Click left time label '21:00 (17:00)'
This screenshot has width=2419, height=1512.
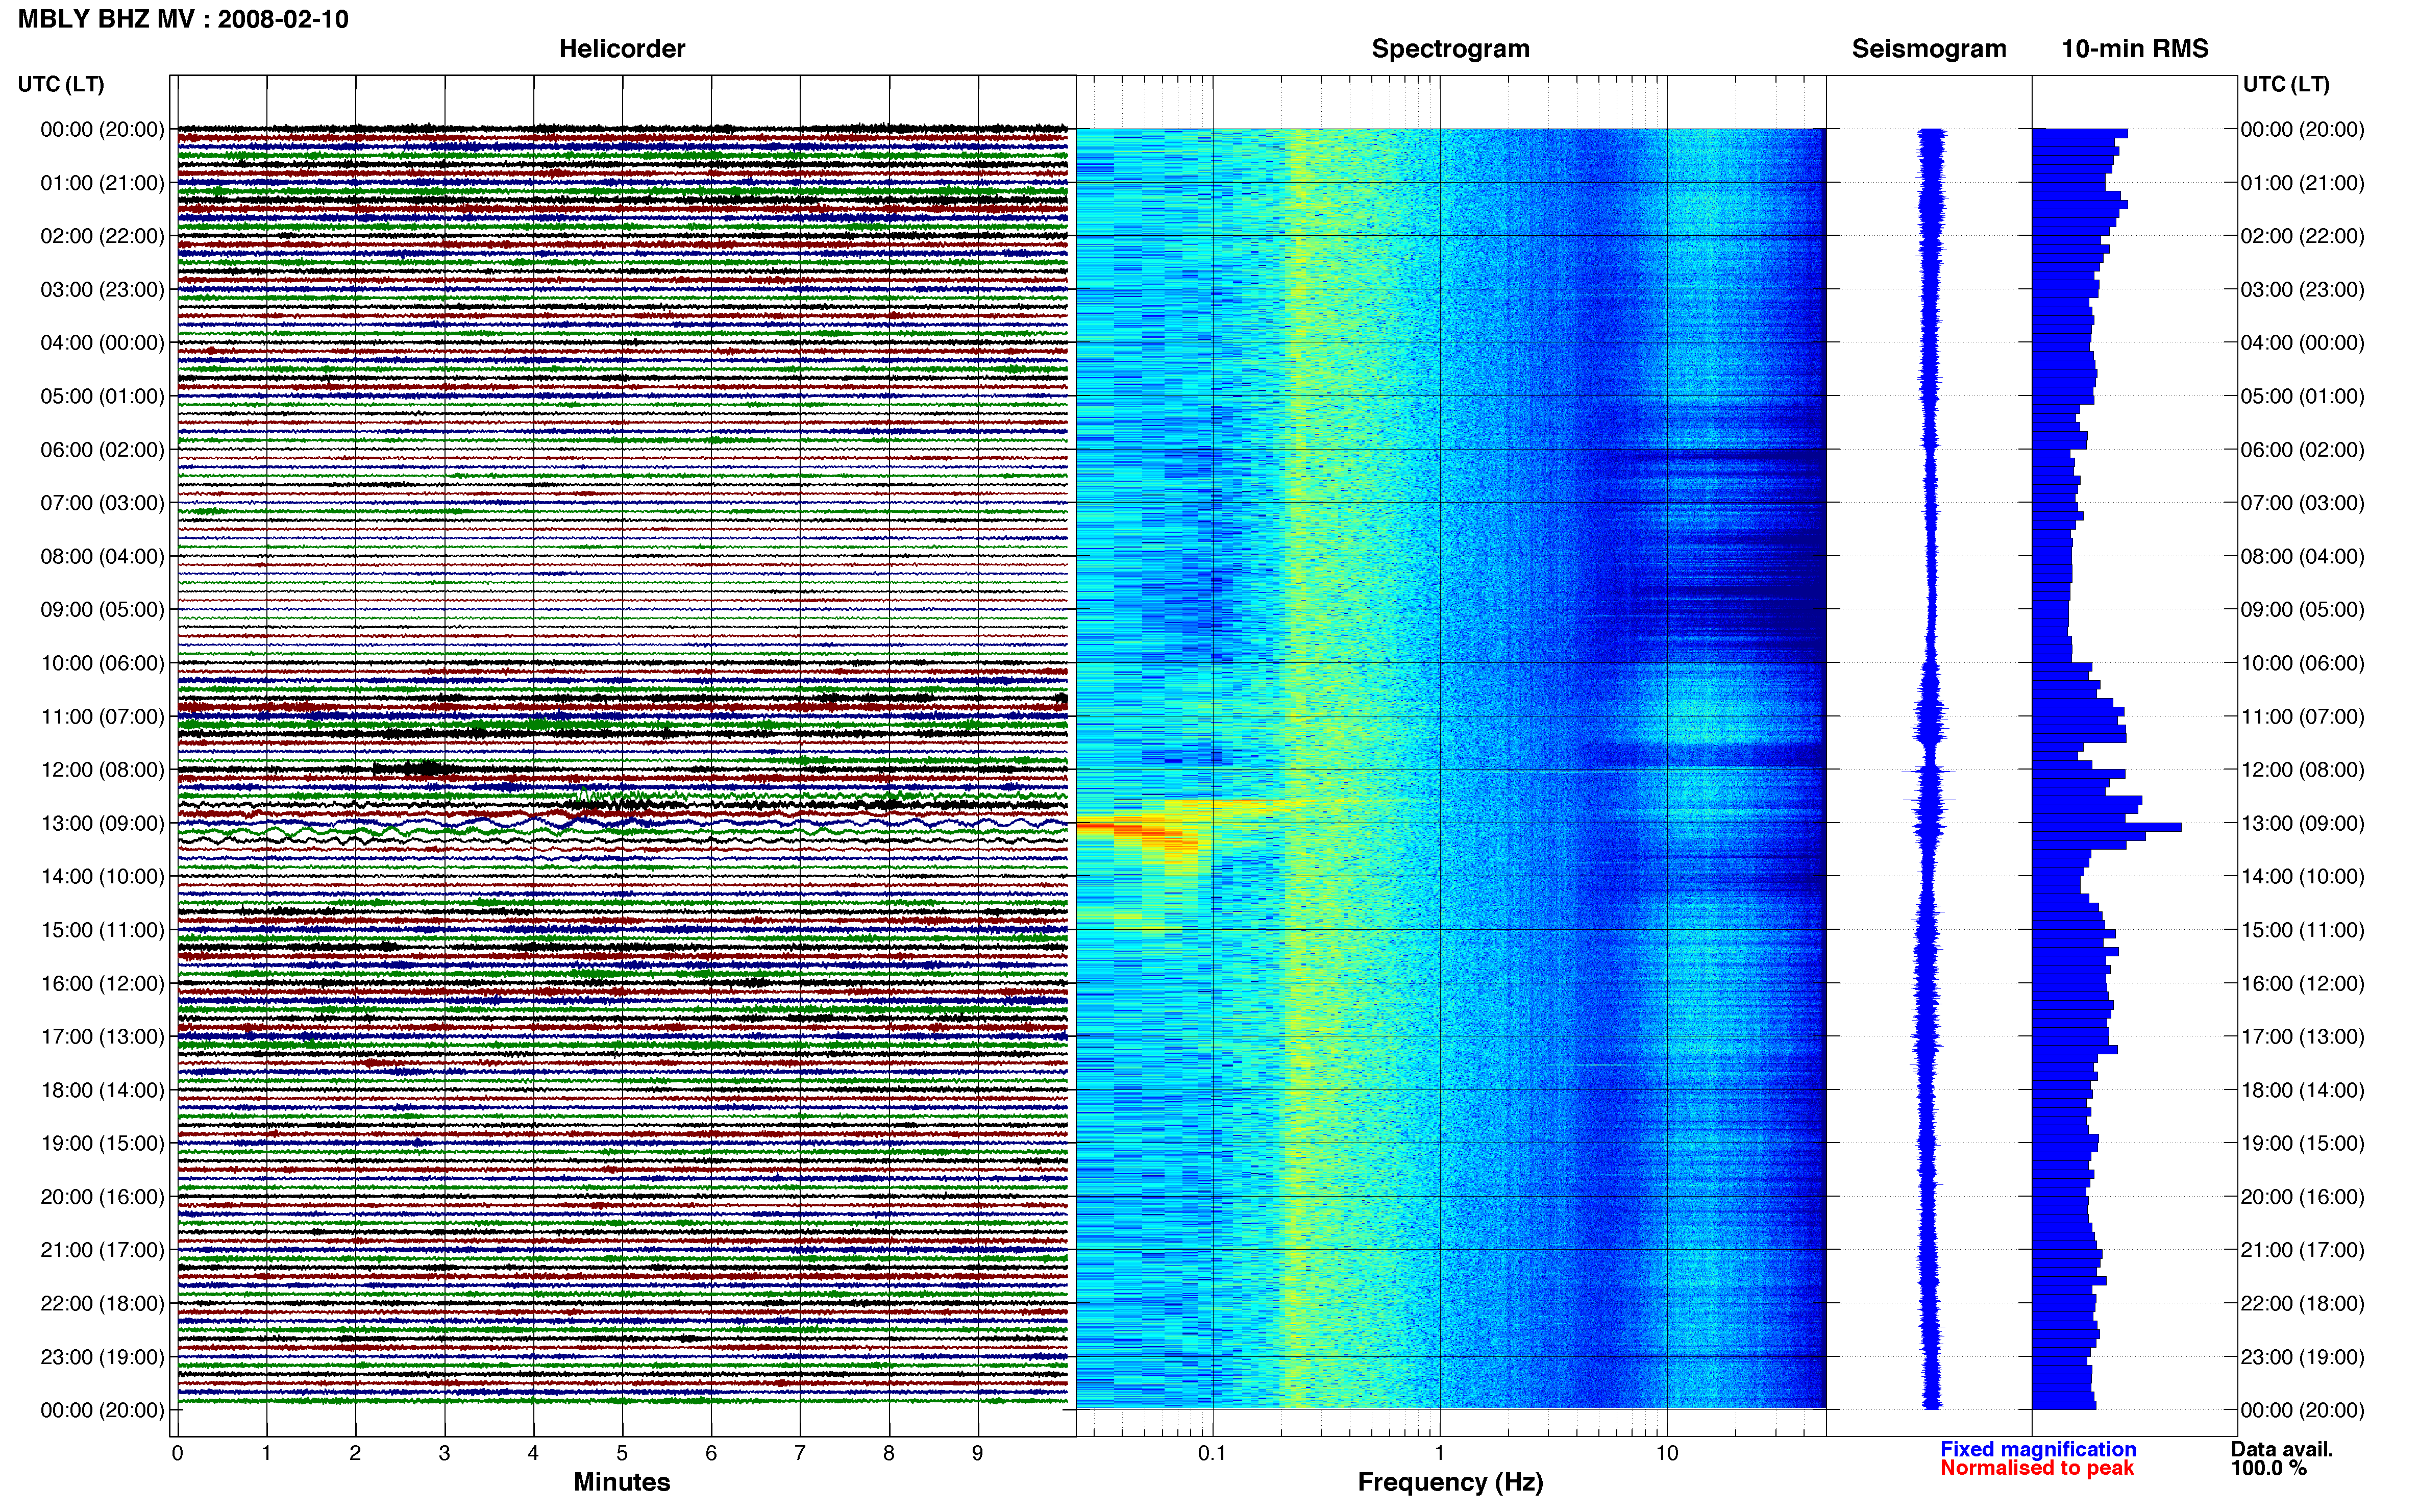(102, 1250)
